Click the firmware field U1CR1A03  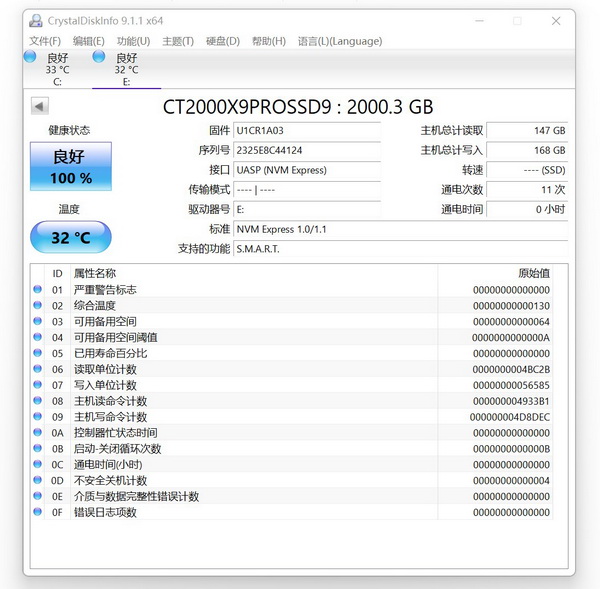click(x=307, y=131)
